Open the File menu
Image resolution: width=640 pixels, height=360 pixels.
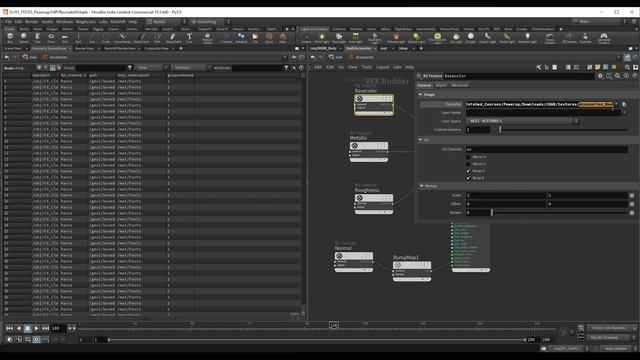pyautogui.click(x=9, y=22)
